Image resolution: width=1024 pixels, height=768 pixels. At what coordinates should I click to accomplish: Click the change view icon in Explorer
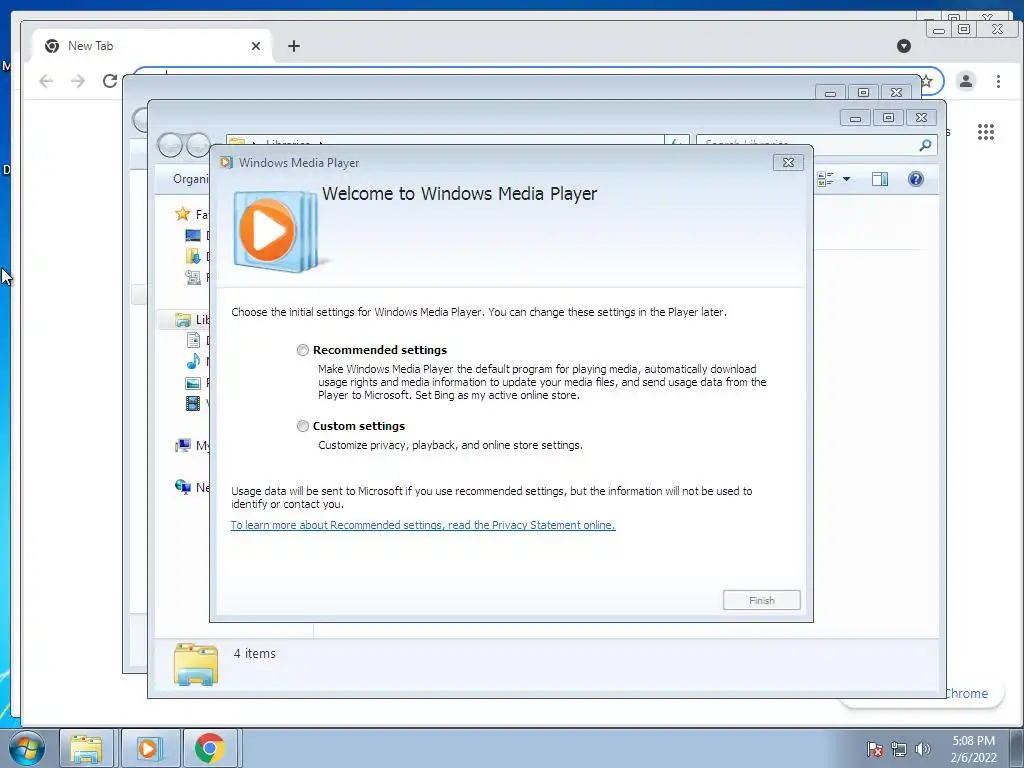[x=825, y=179]
